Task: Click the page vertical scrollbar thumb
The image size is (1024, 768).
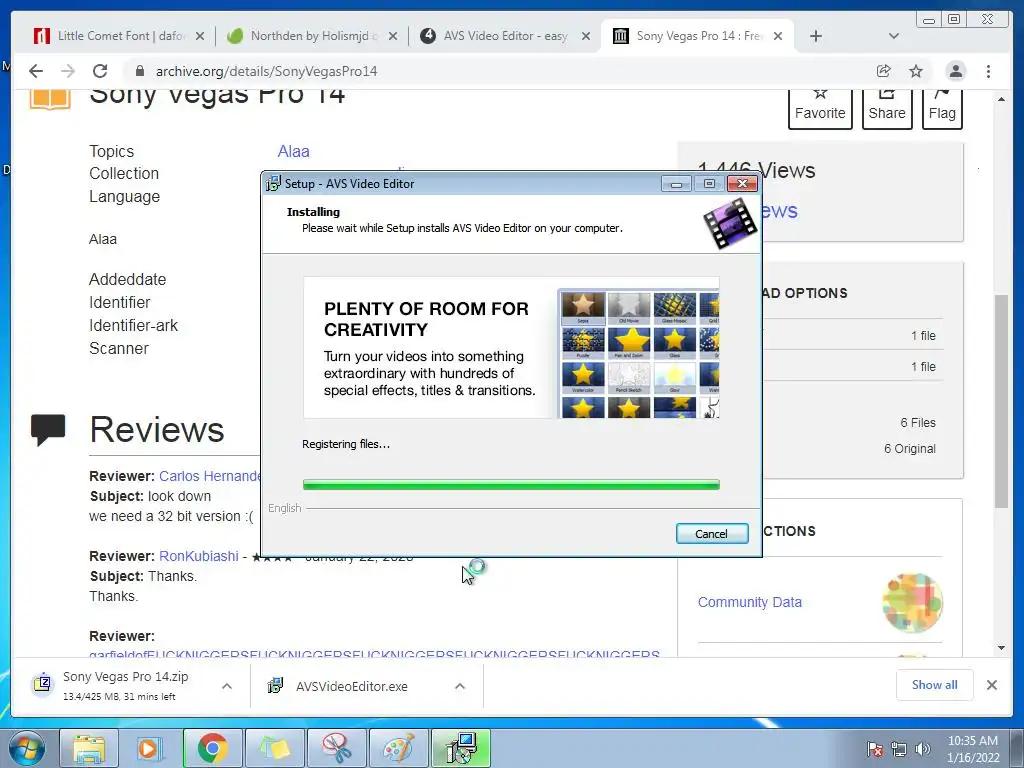Action: coord(1001,401)
